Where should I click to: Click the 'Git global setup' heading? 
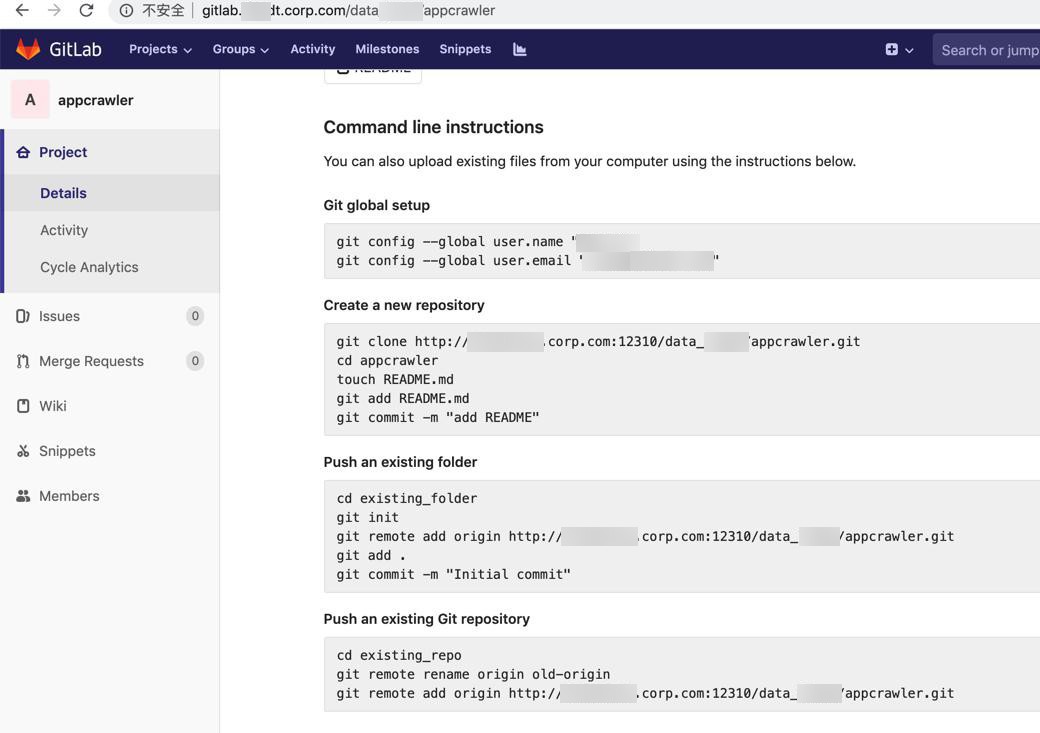click(377, 205)
